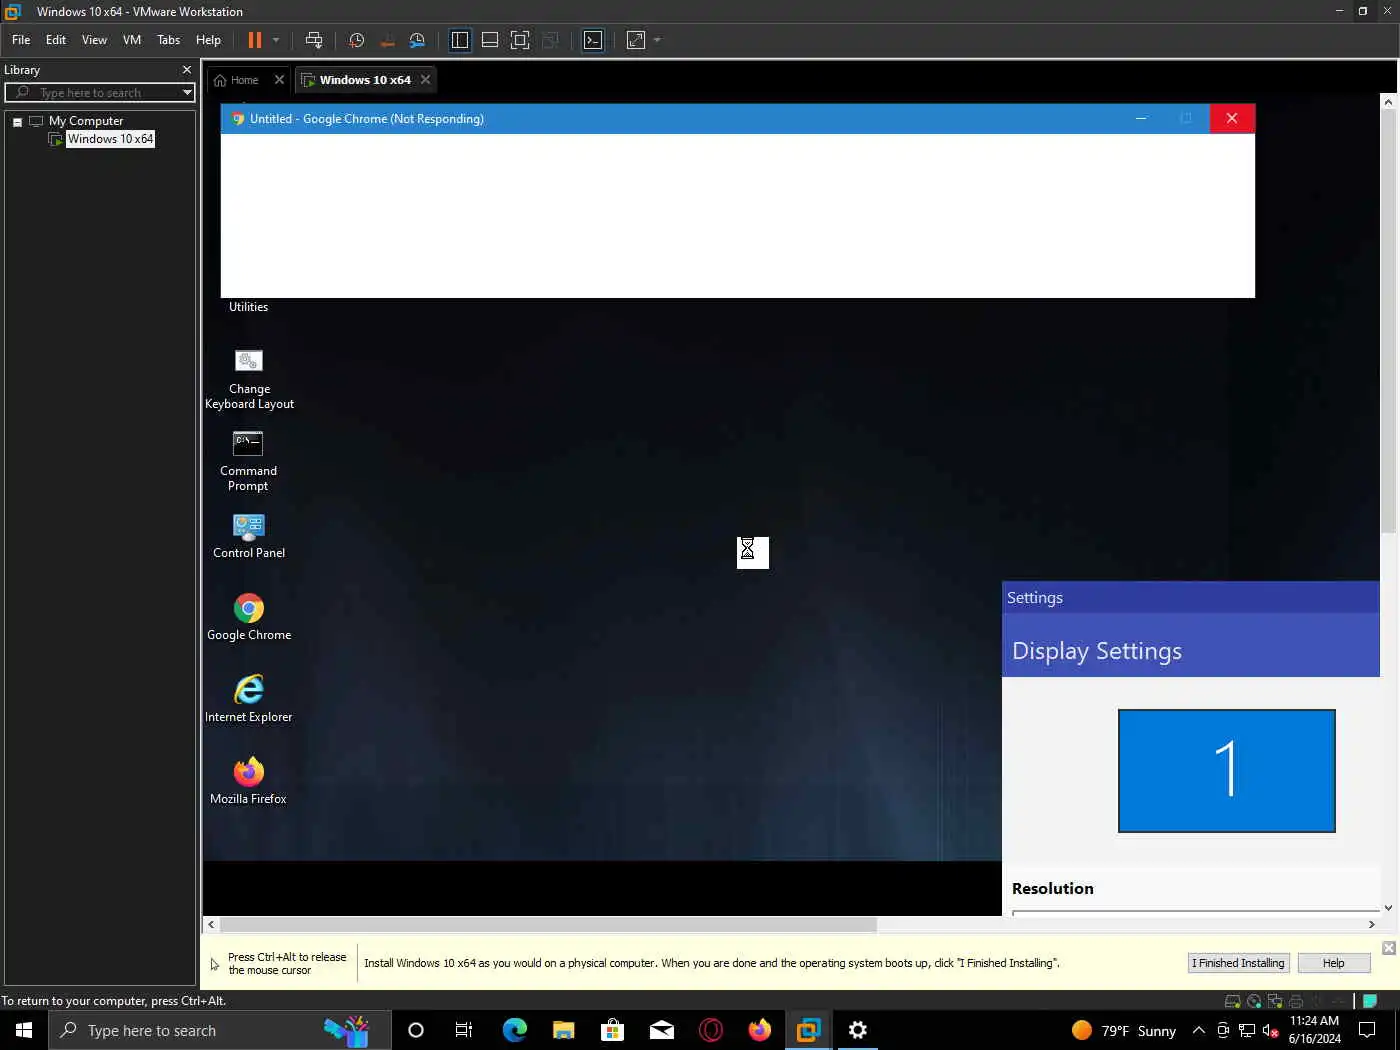
Task: Click the teal message log status icon
Action: click(1370, 1001)
